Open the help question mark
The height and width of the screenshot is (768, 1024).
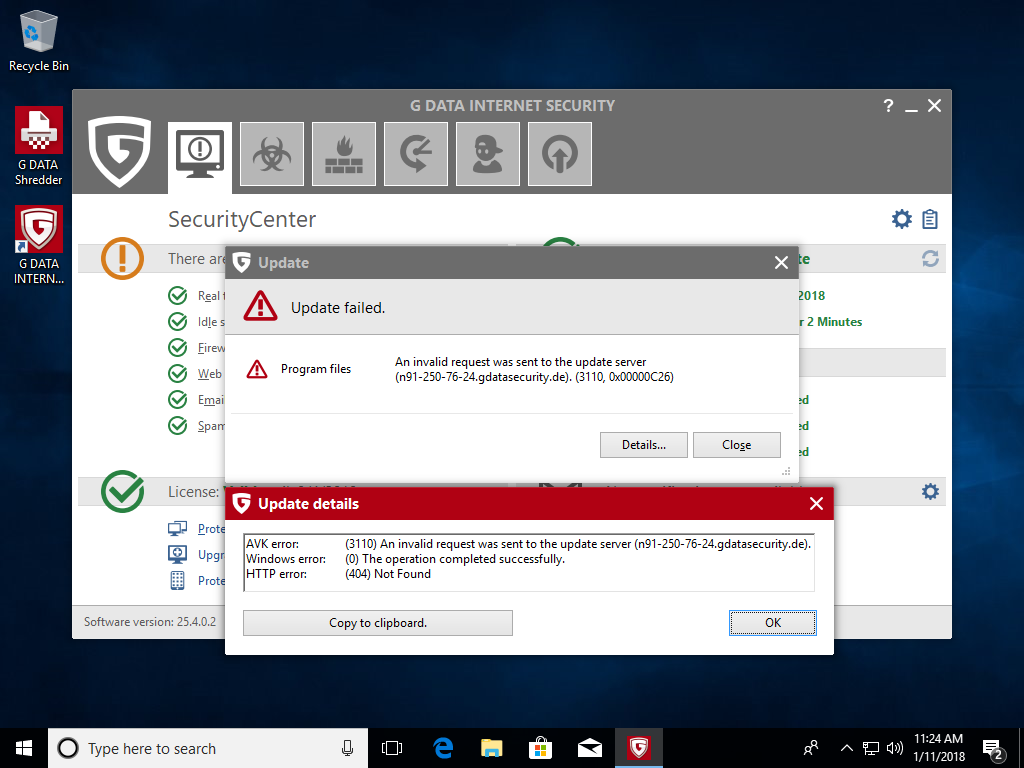tap(888, 106)
